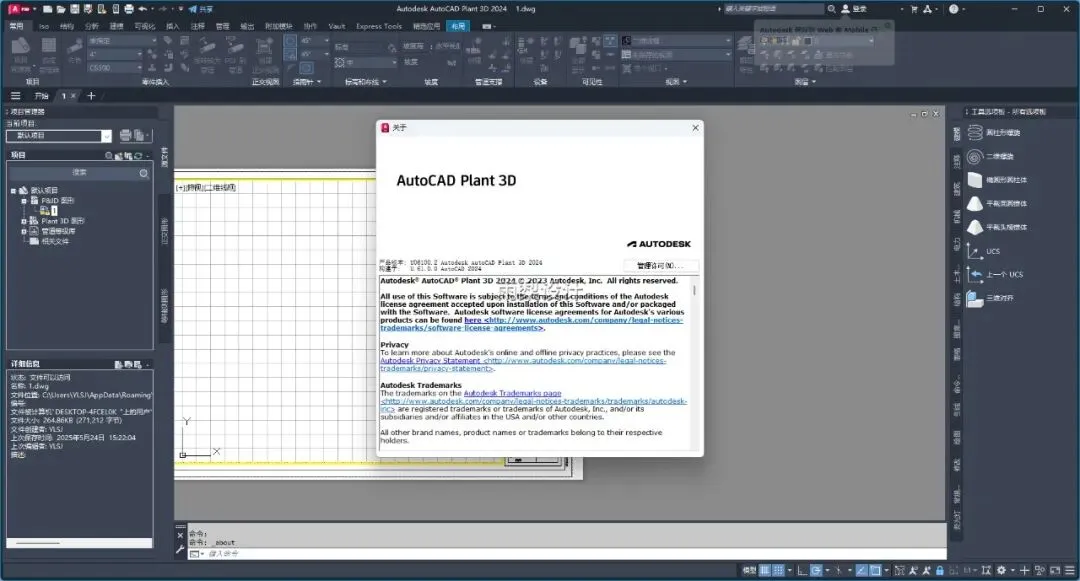The image size is (1080, 581).
Task: Click the Undo arrow in quick access toolbar
Action: tap(143, 9)
